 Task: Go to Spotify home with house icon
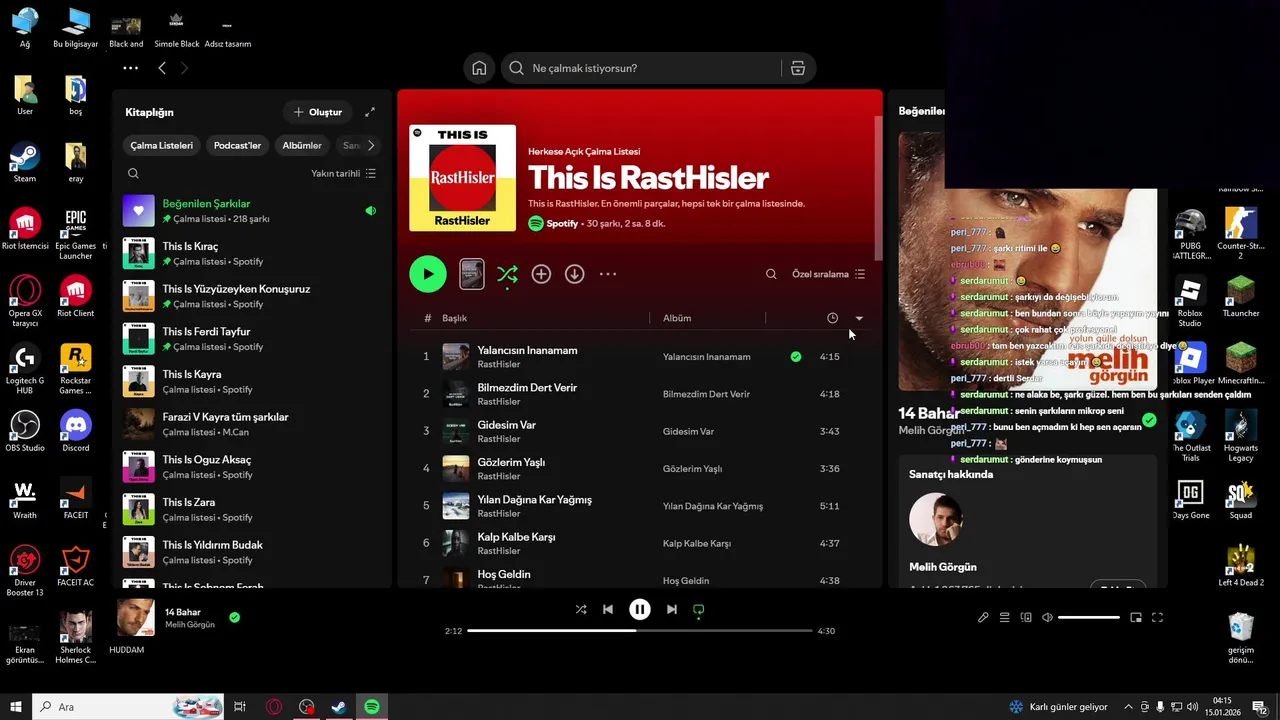pyautogui.click(x=480, y=68)
